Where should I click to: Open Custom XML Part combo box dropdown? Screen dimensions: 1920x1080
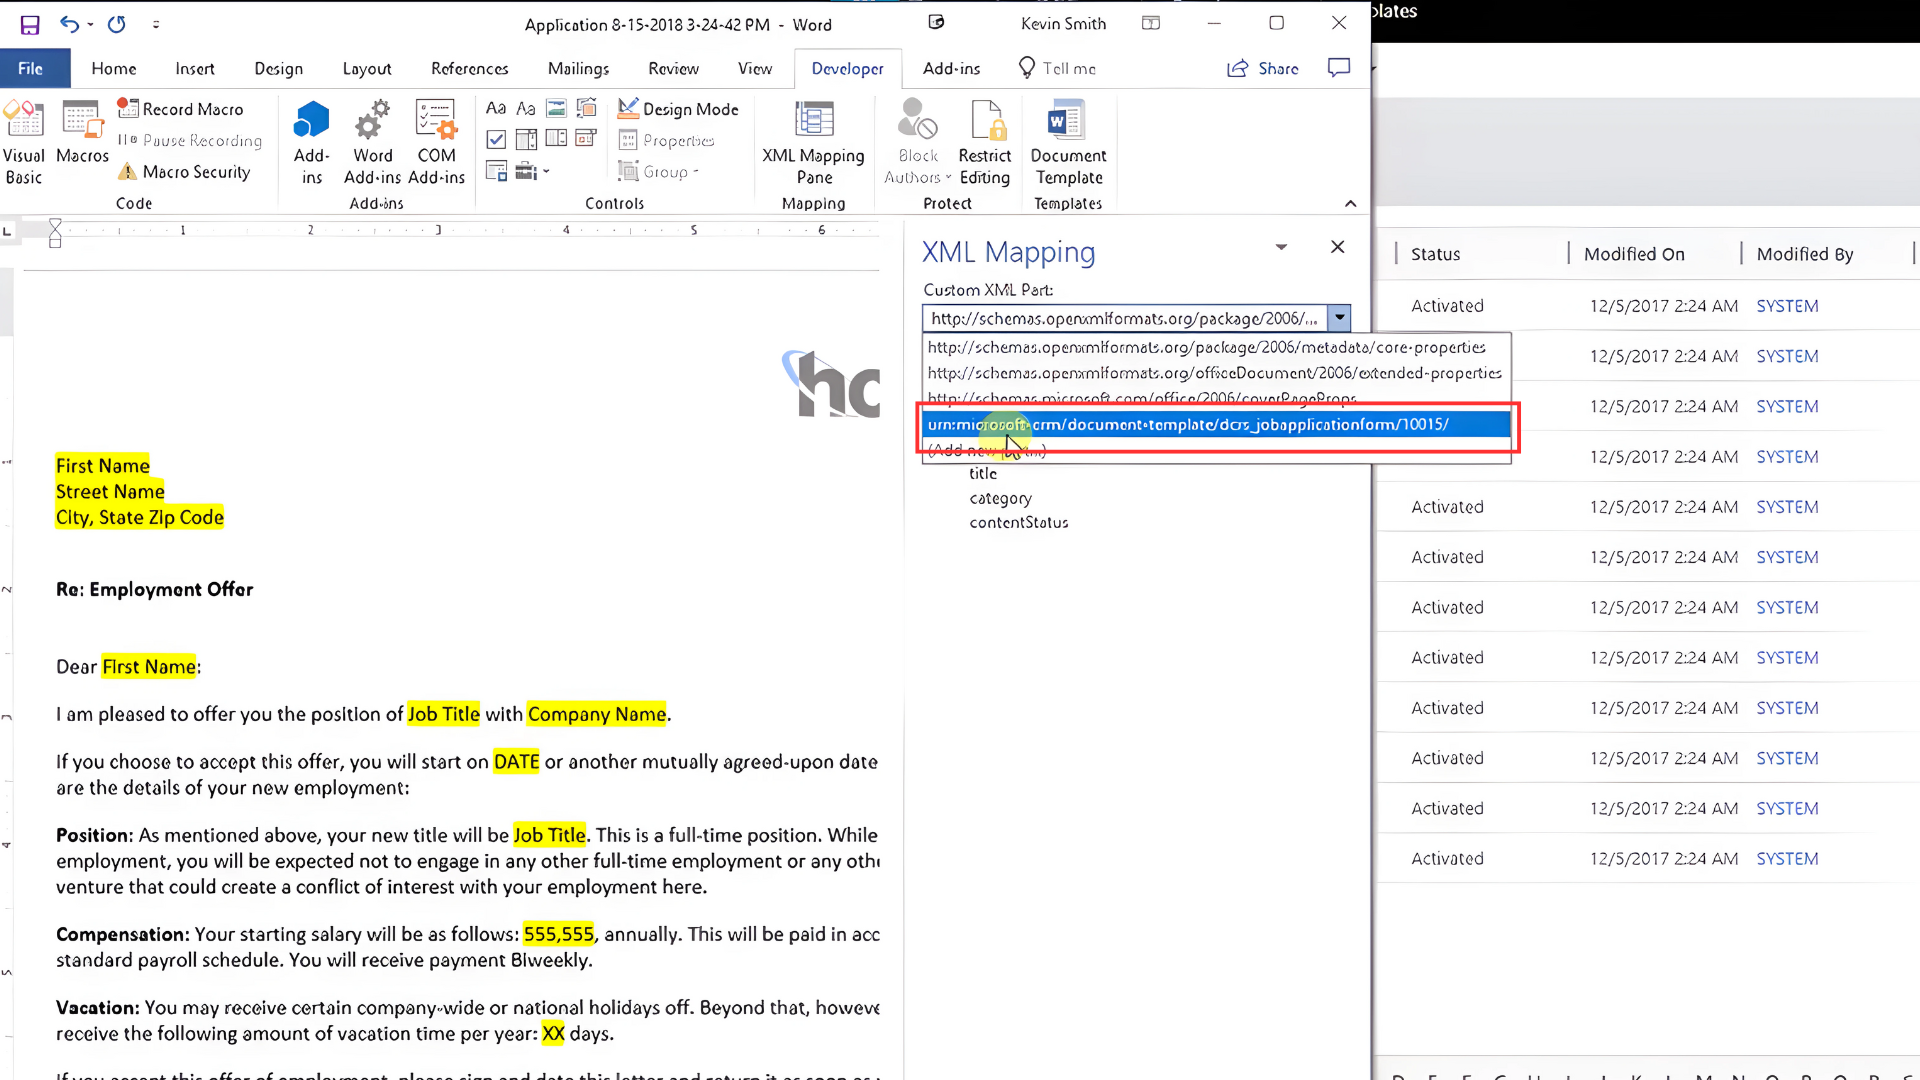click(1339, 318)
